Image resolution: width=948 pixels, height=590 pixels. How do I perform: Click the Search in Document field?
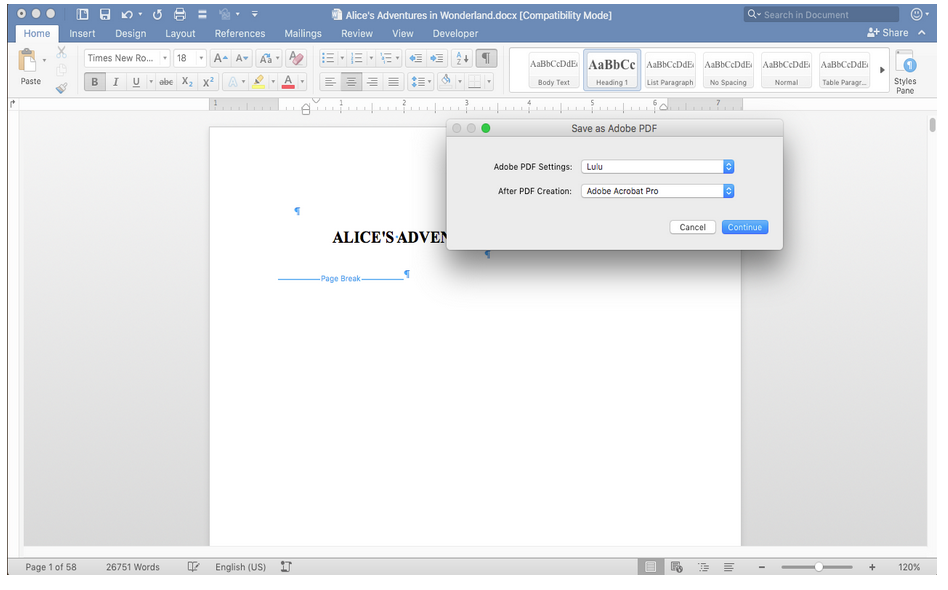[x=821, y=15]
